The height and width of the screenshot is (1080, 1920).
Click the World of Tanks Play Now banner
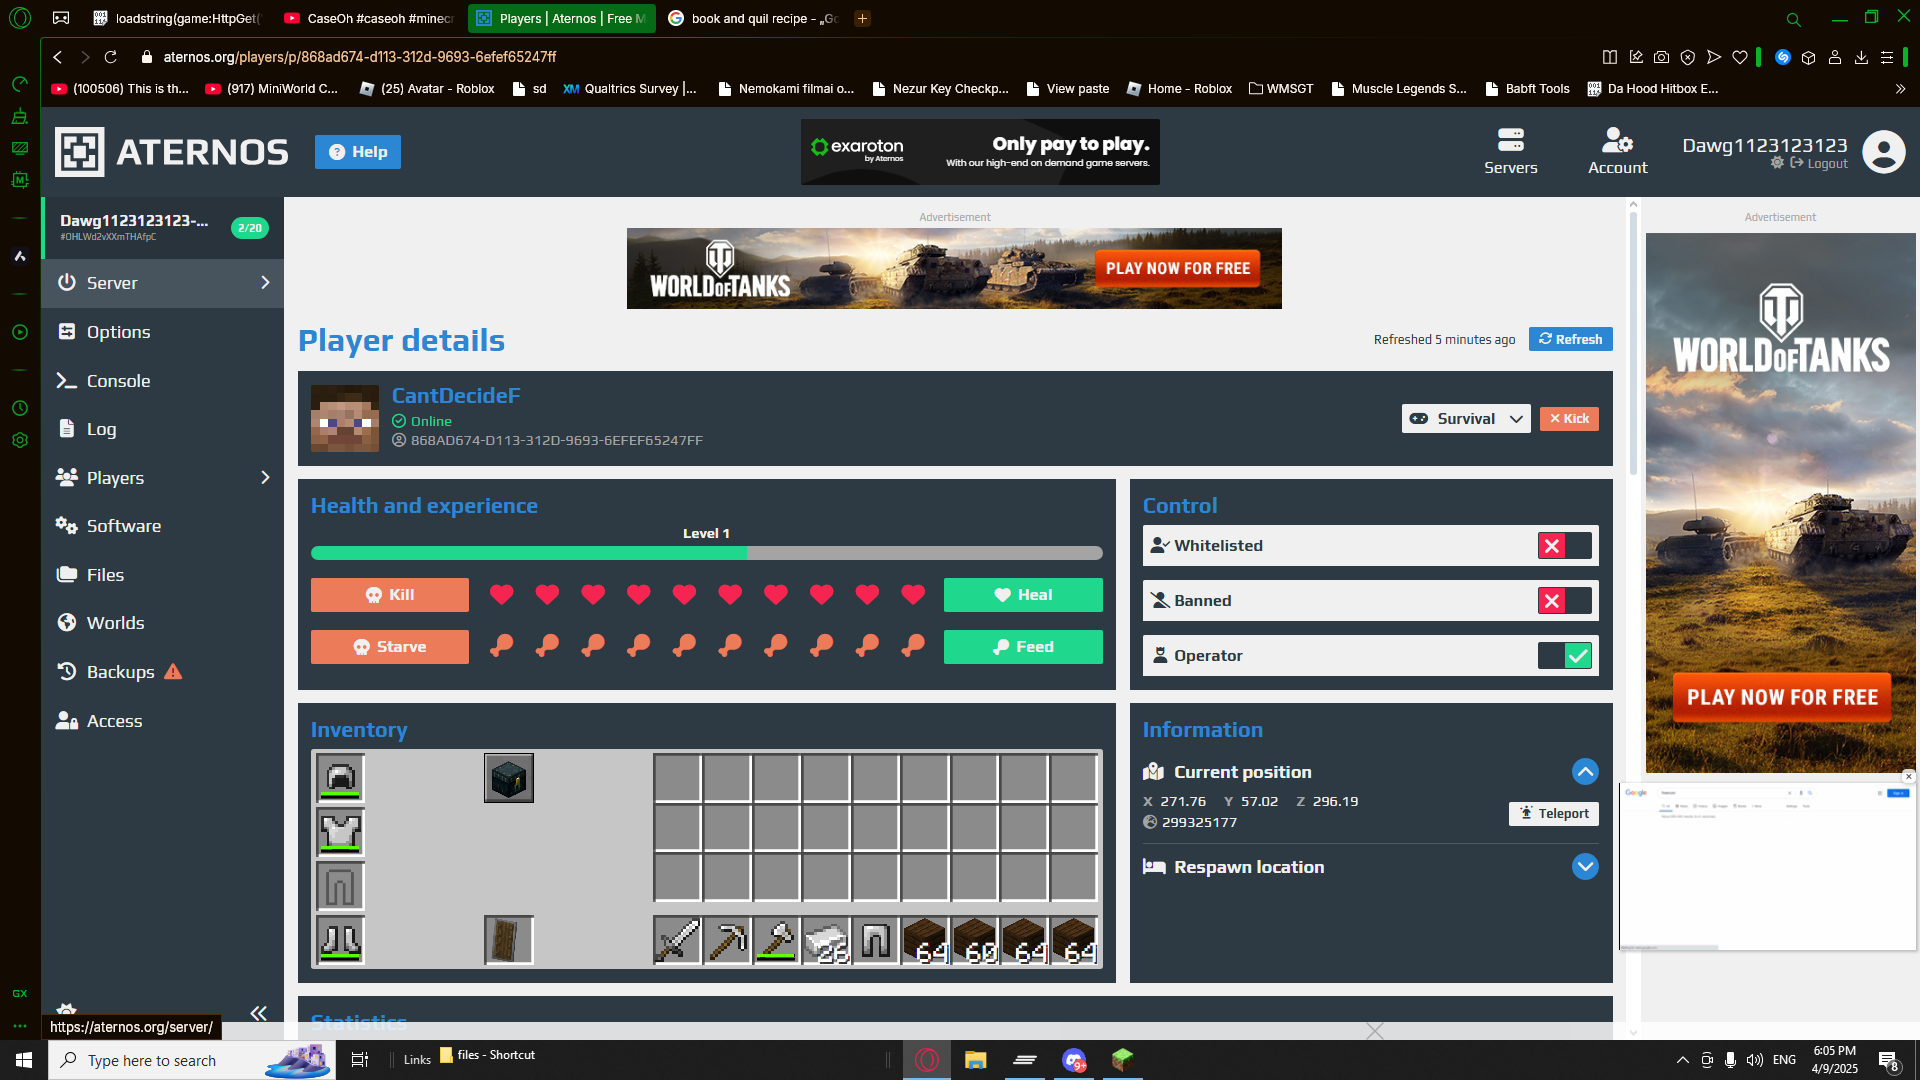coord(954,269)
